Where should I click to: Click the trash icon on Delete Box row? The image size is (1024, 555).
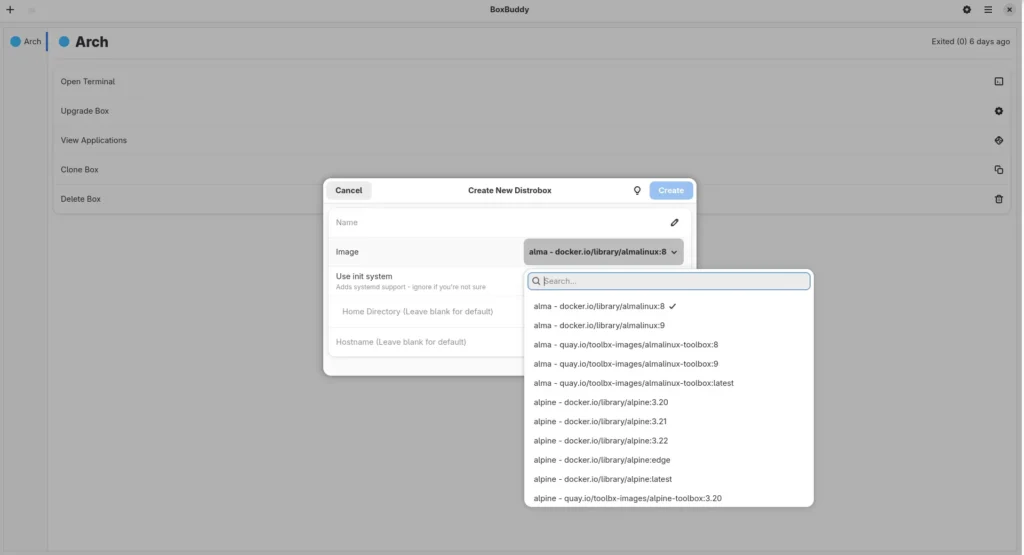click(x=999, y=199)
